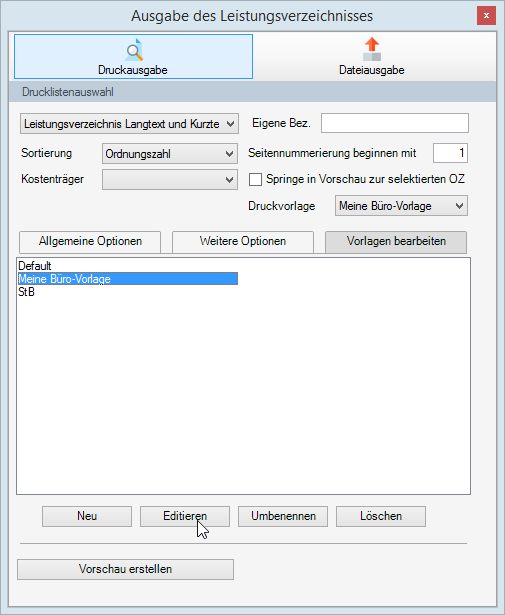Open the Leistungsverzeichnis Langtext print list dropdown
The width and height of the screenshot is (505, 615).
(x=129, y=124)
